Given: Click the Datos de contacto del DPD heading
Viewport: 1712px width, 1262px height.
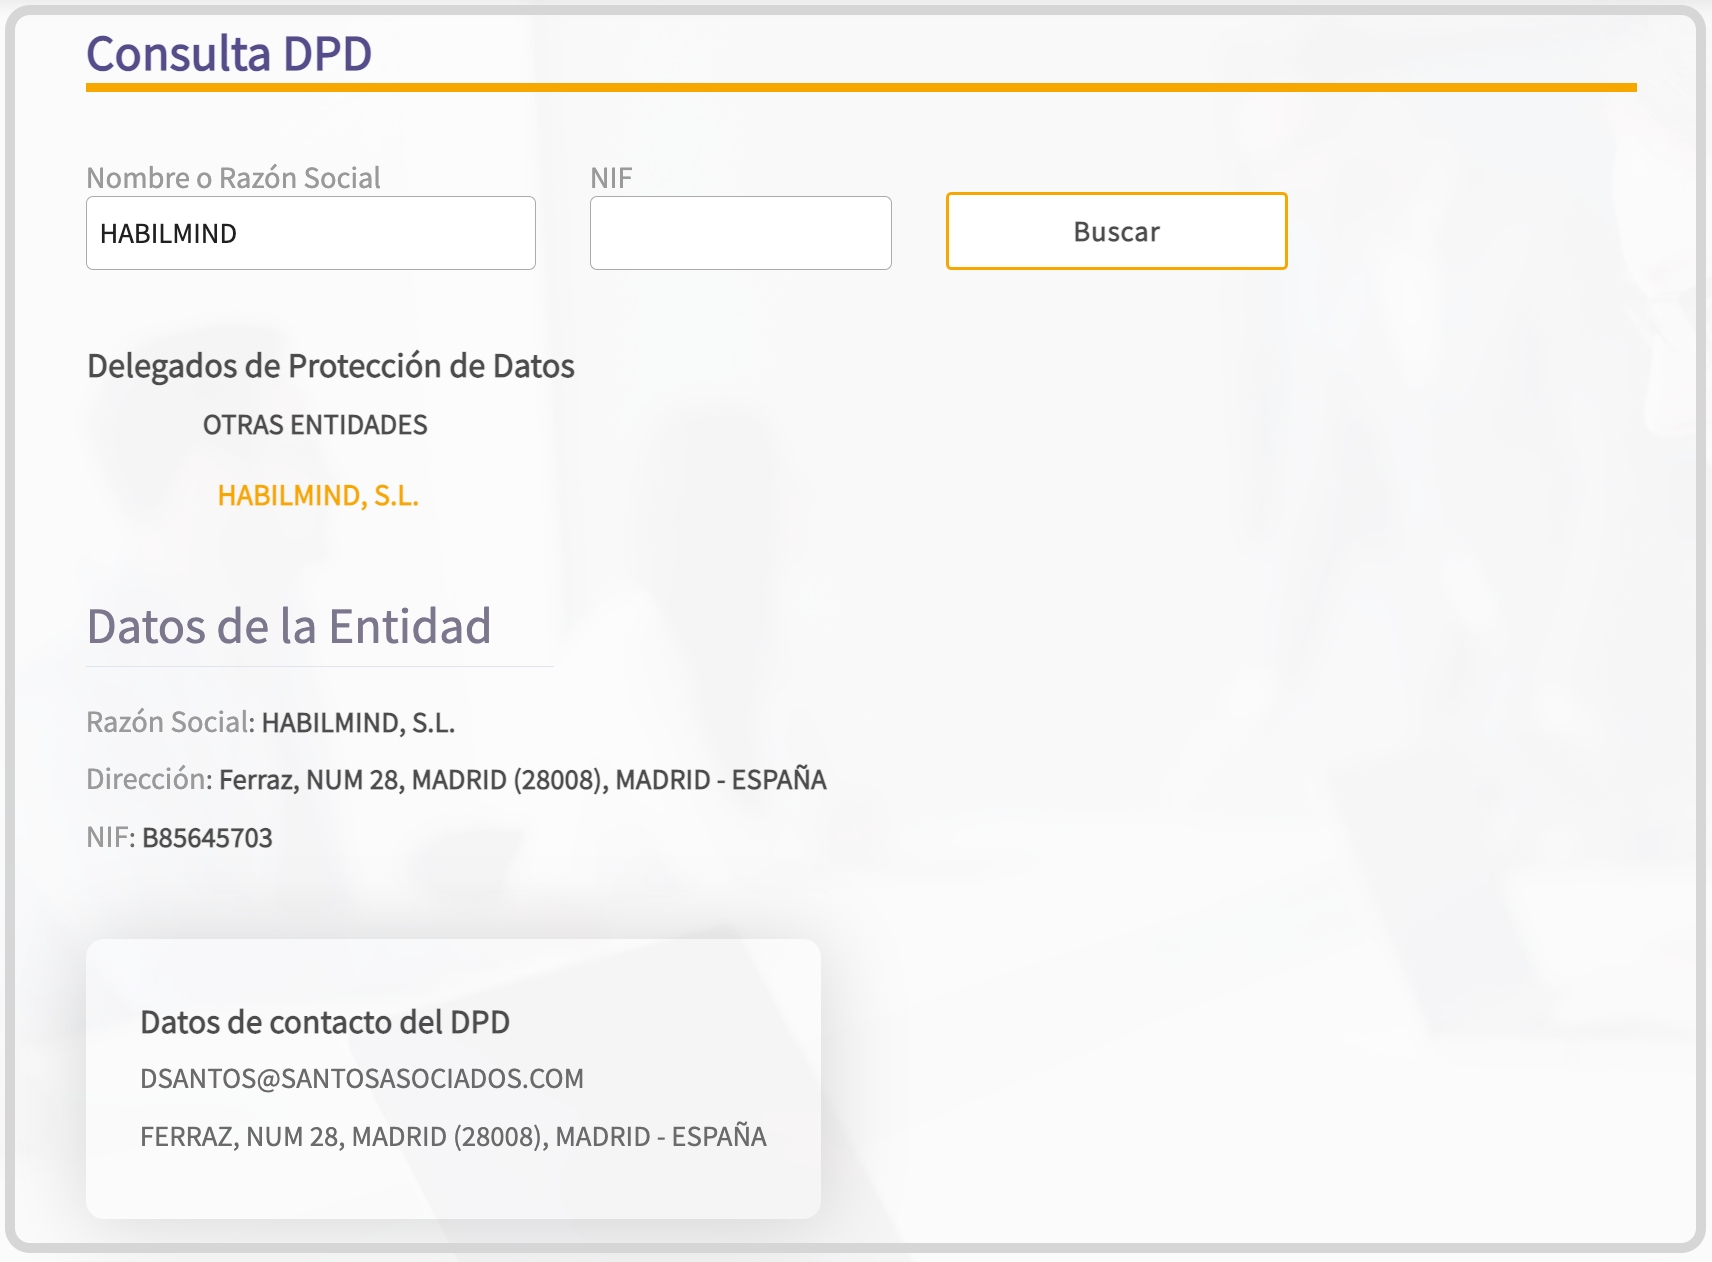Looking at the screenshot, I should [x=325, y=1022].
